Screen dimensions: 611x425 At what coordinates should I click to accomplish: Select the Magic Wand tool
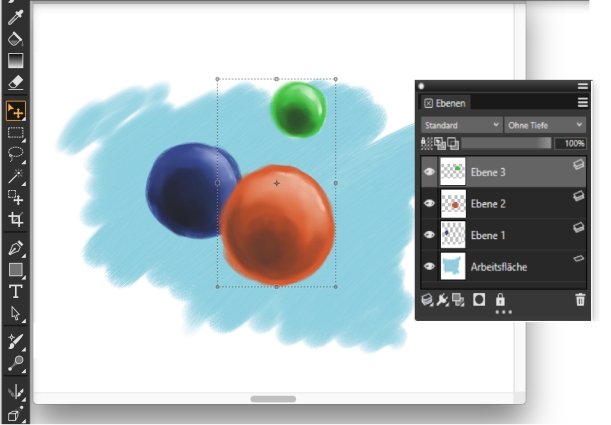pyautogui.click(x=16, y=176)
